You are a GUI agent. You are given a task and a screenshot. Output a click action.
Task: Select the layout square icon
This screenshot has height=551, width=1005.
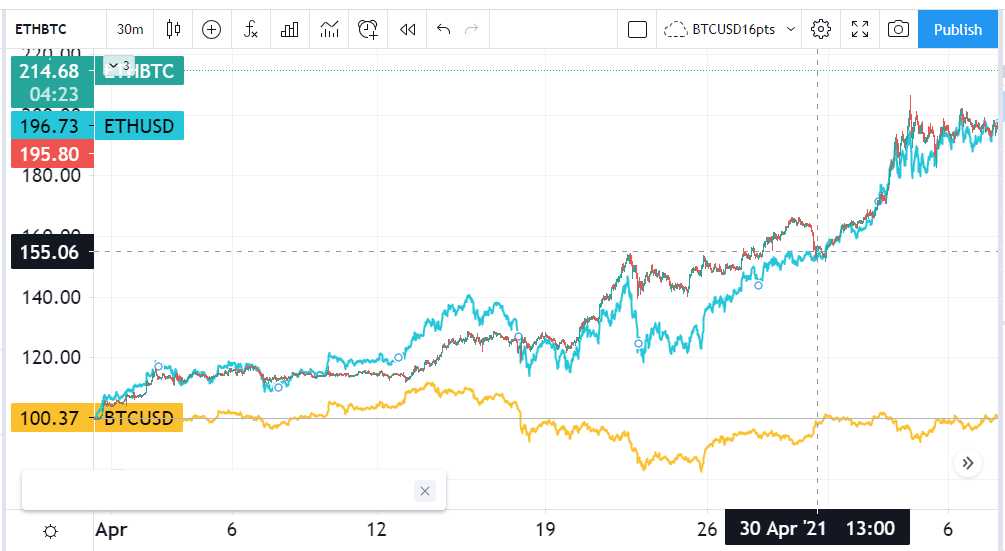point(637,29)
